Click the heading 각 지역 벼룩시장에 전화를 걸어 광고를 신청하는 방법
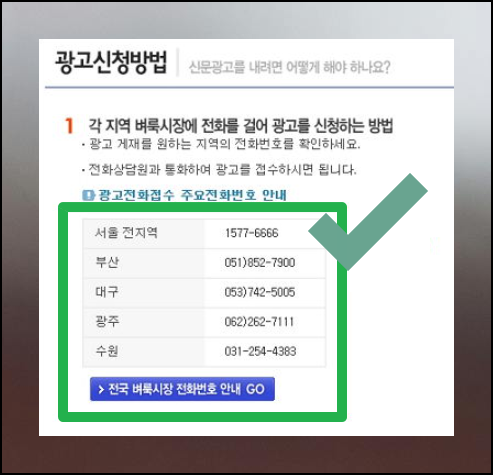This screenshot has width=493, height=475. click(x=240, y=126)
